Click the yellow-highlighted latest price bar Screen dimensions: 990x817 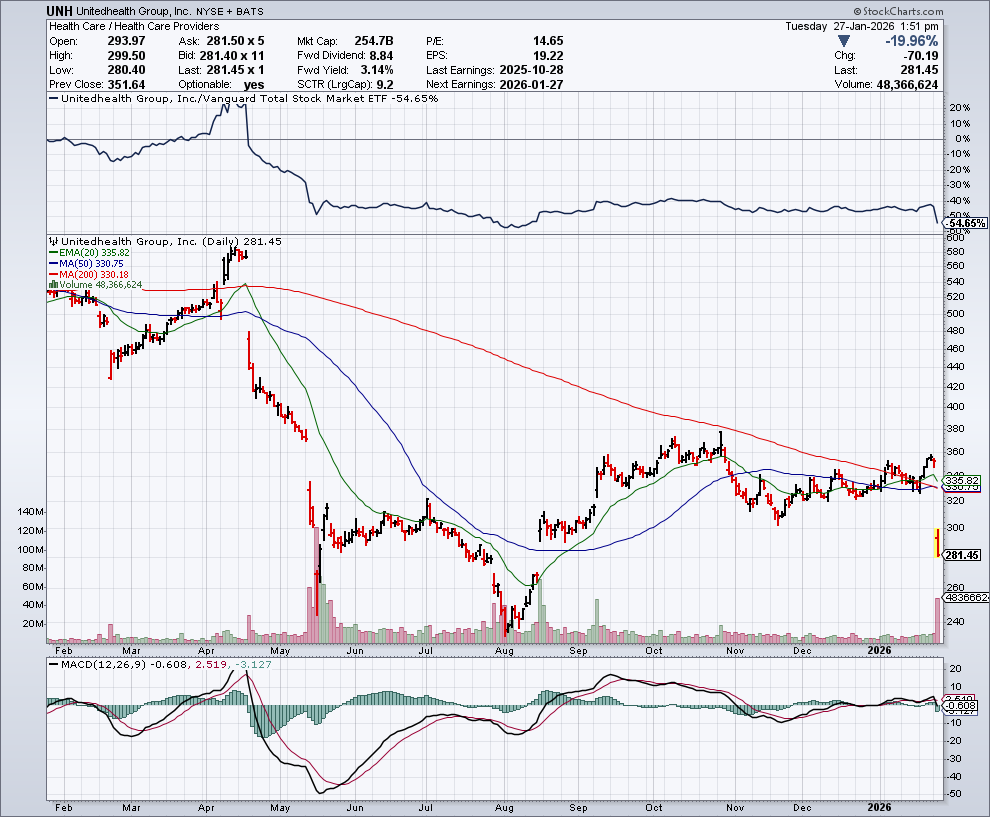pos(936,542)
